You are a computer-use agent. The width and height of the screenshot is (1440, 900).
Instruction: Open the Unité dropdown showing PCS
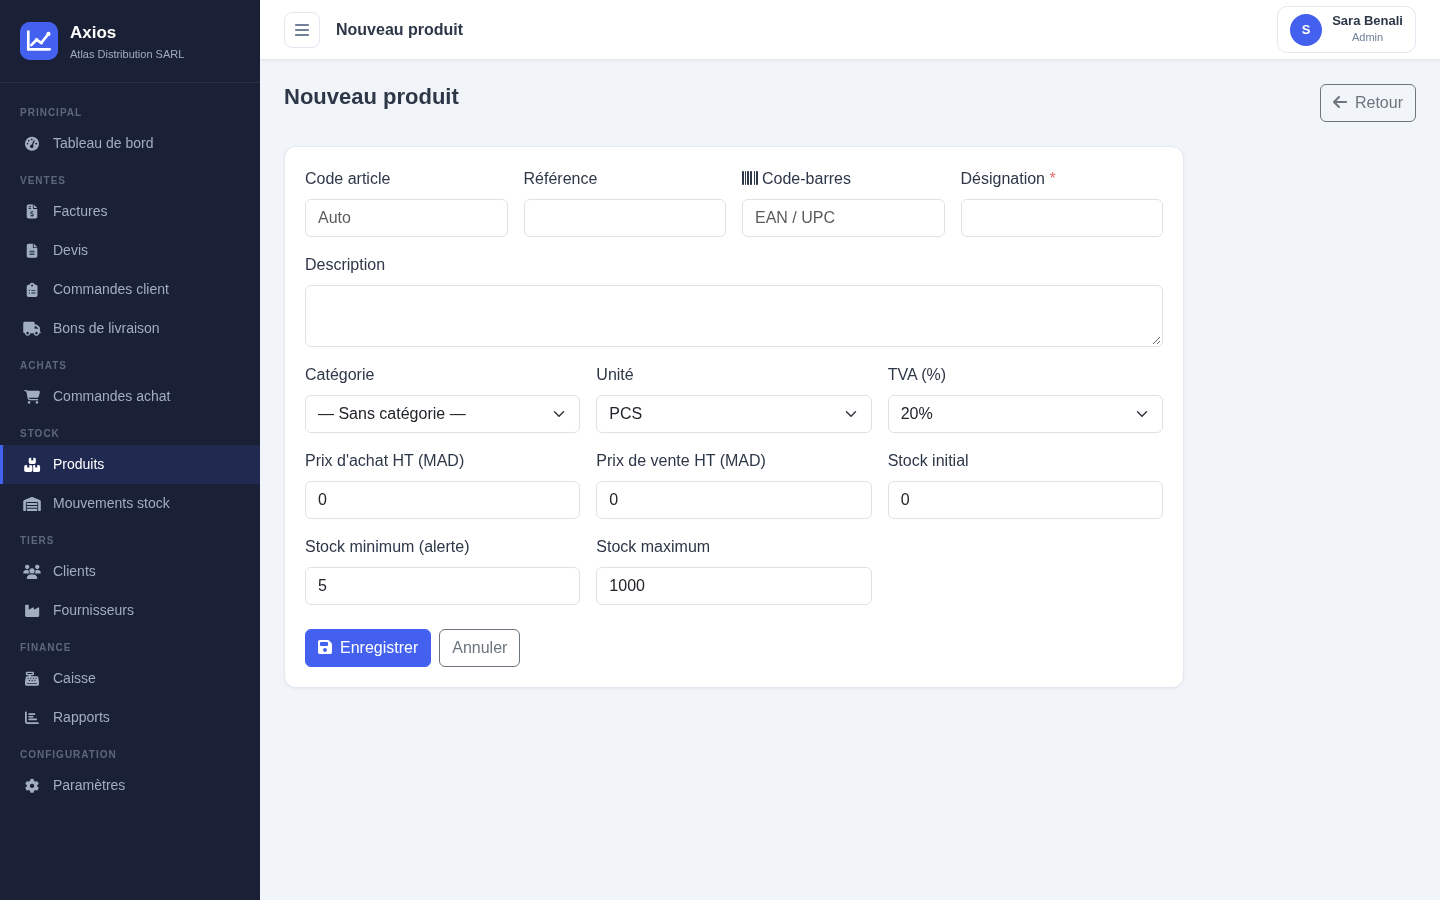click(734, 414)
